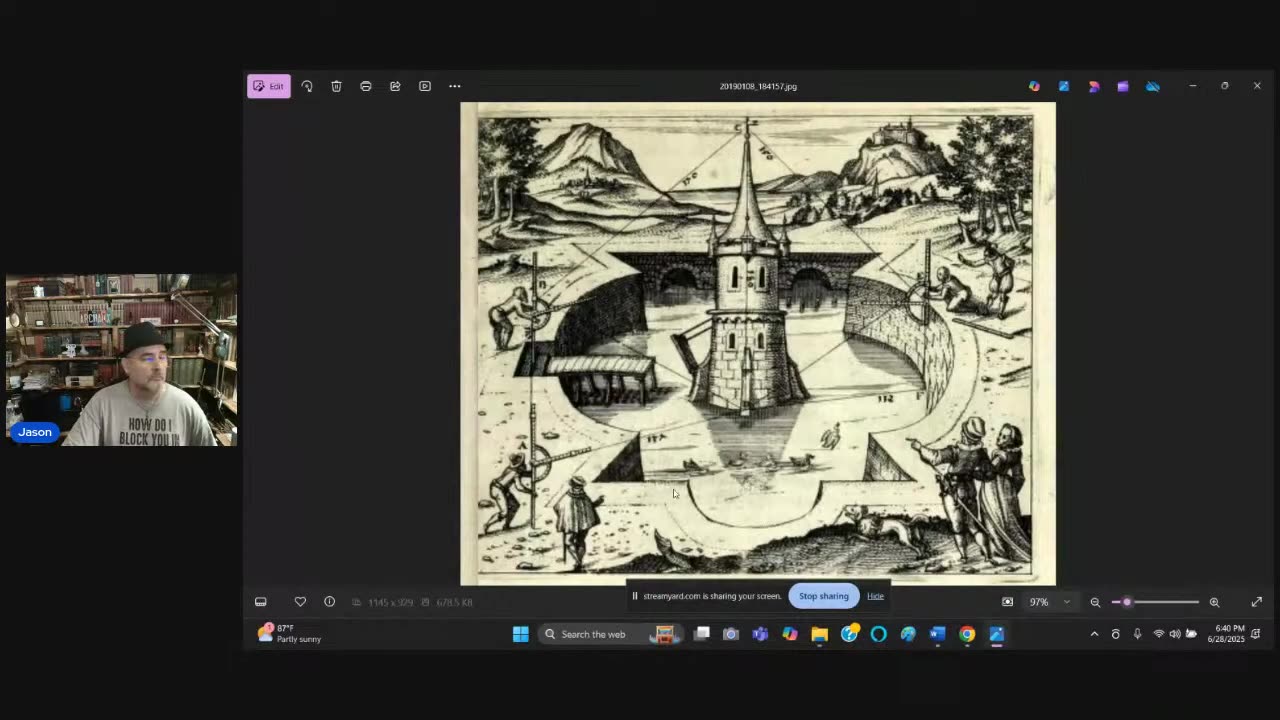1280x720 pixels.
Task: Click Jason's webcam video overlay
Action: [121, 360]
